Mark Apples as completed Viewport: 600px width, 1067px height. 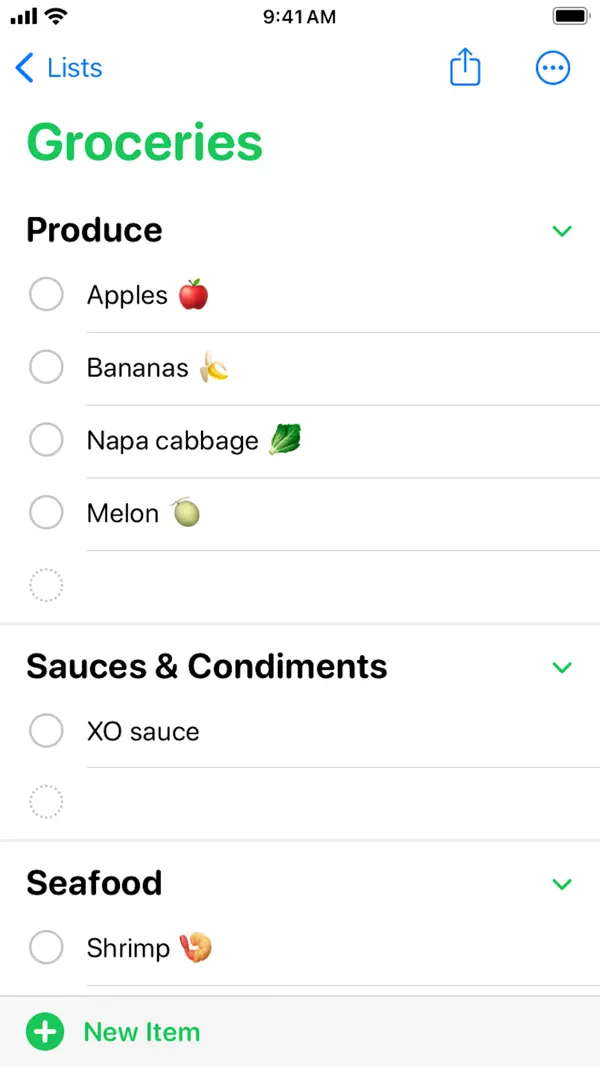46,294
